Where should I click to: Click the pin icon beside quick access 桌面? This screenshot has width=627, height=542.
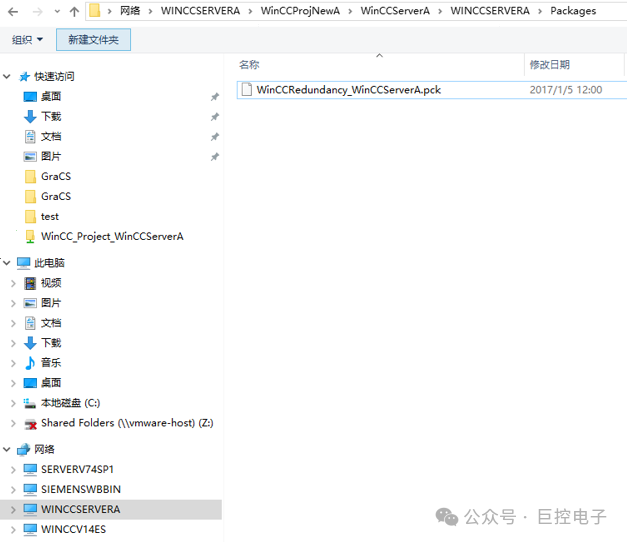tap(215, 97)
